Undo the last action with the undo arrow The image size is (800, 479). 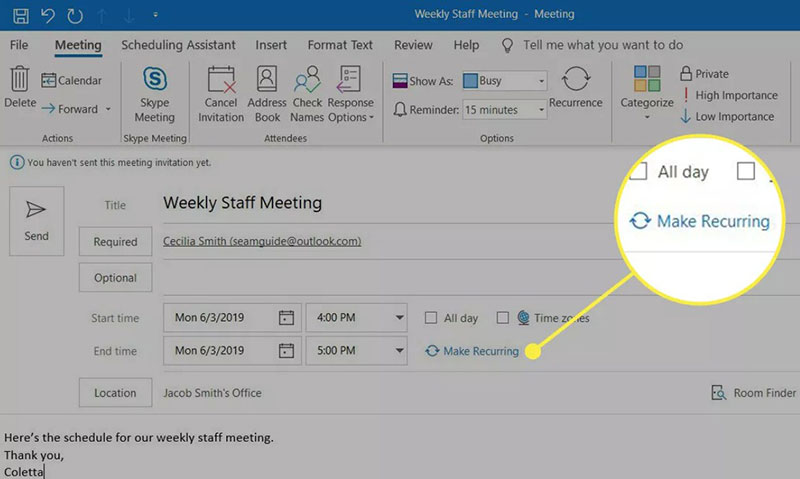[x=47, y=15]
